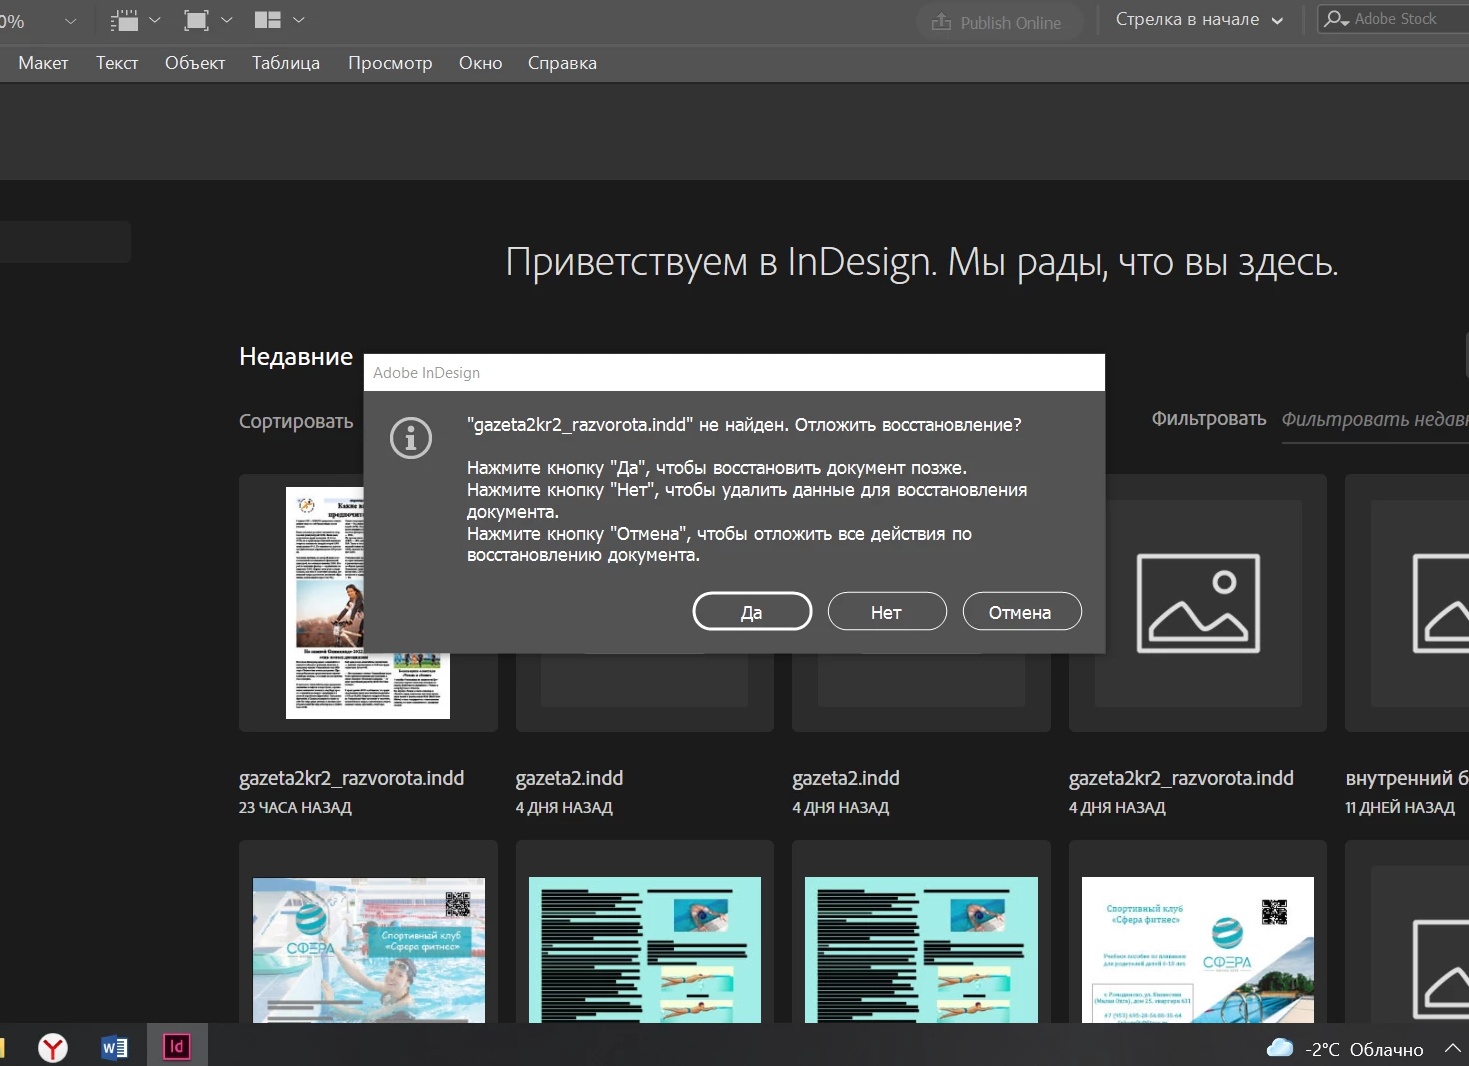Expand the View Options dropdown arrow
Viewport: 1469px width, 1066px height.
(154, 20)
